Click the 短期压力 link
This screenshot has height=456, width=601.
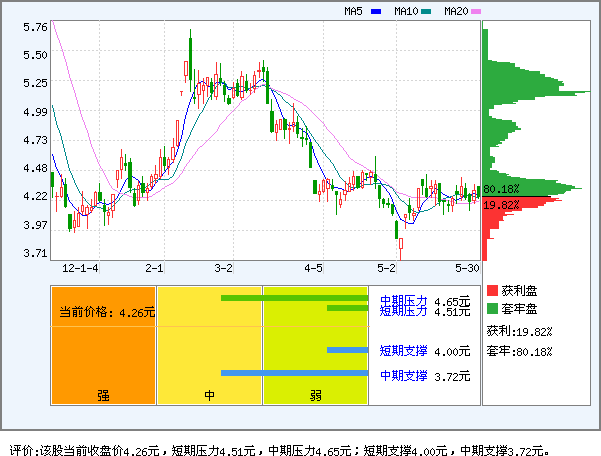pos(403,311)
